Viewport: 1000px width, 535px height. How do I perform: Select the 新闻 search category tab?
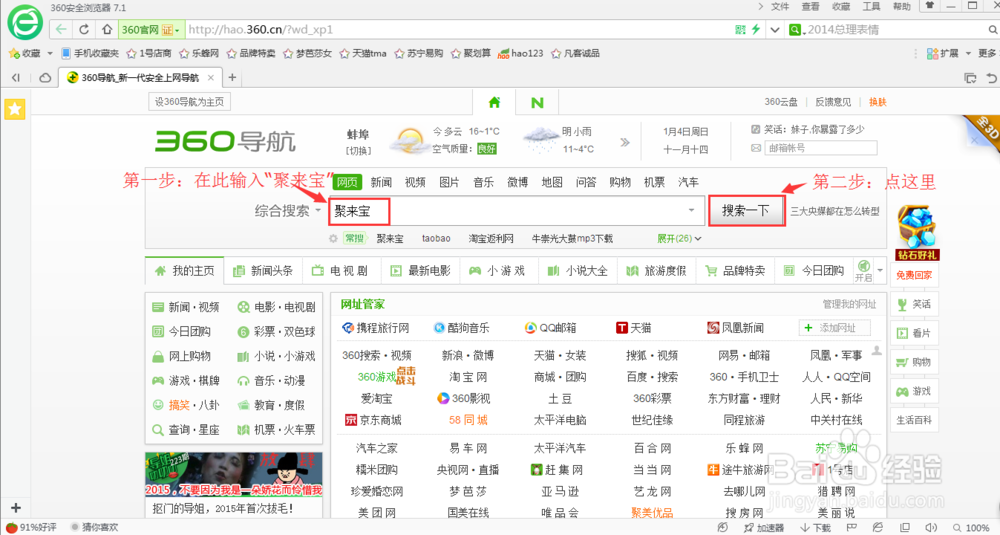(x=381, y=182)
